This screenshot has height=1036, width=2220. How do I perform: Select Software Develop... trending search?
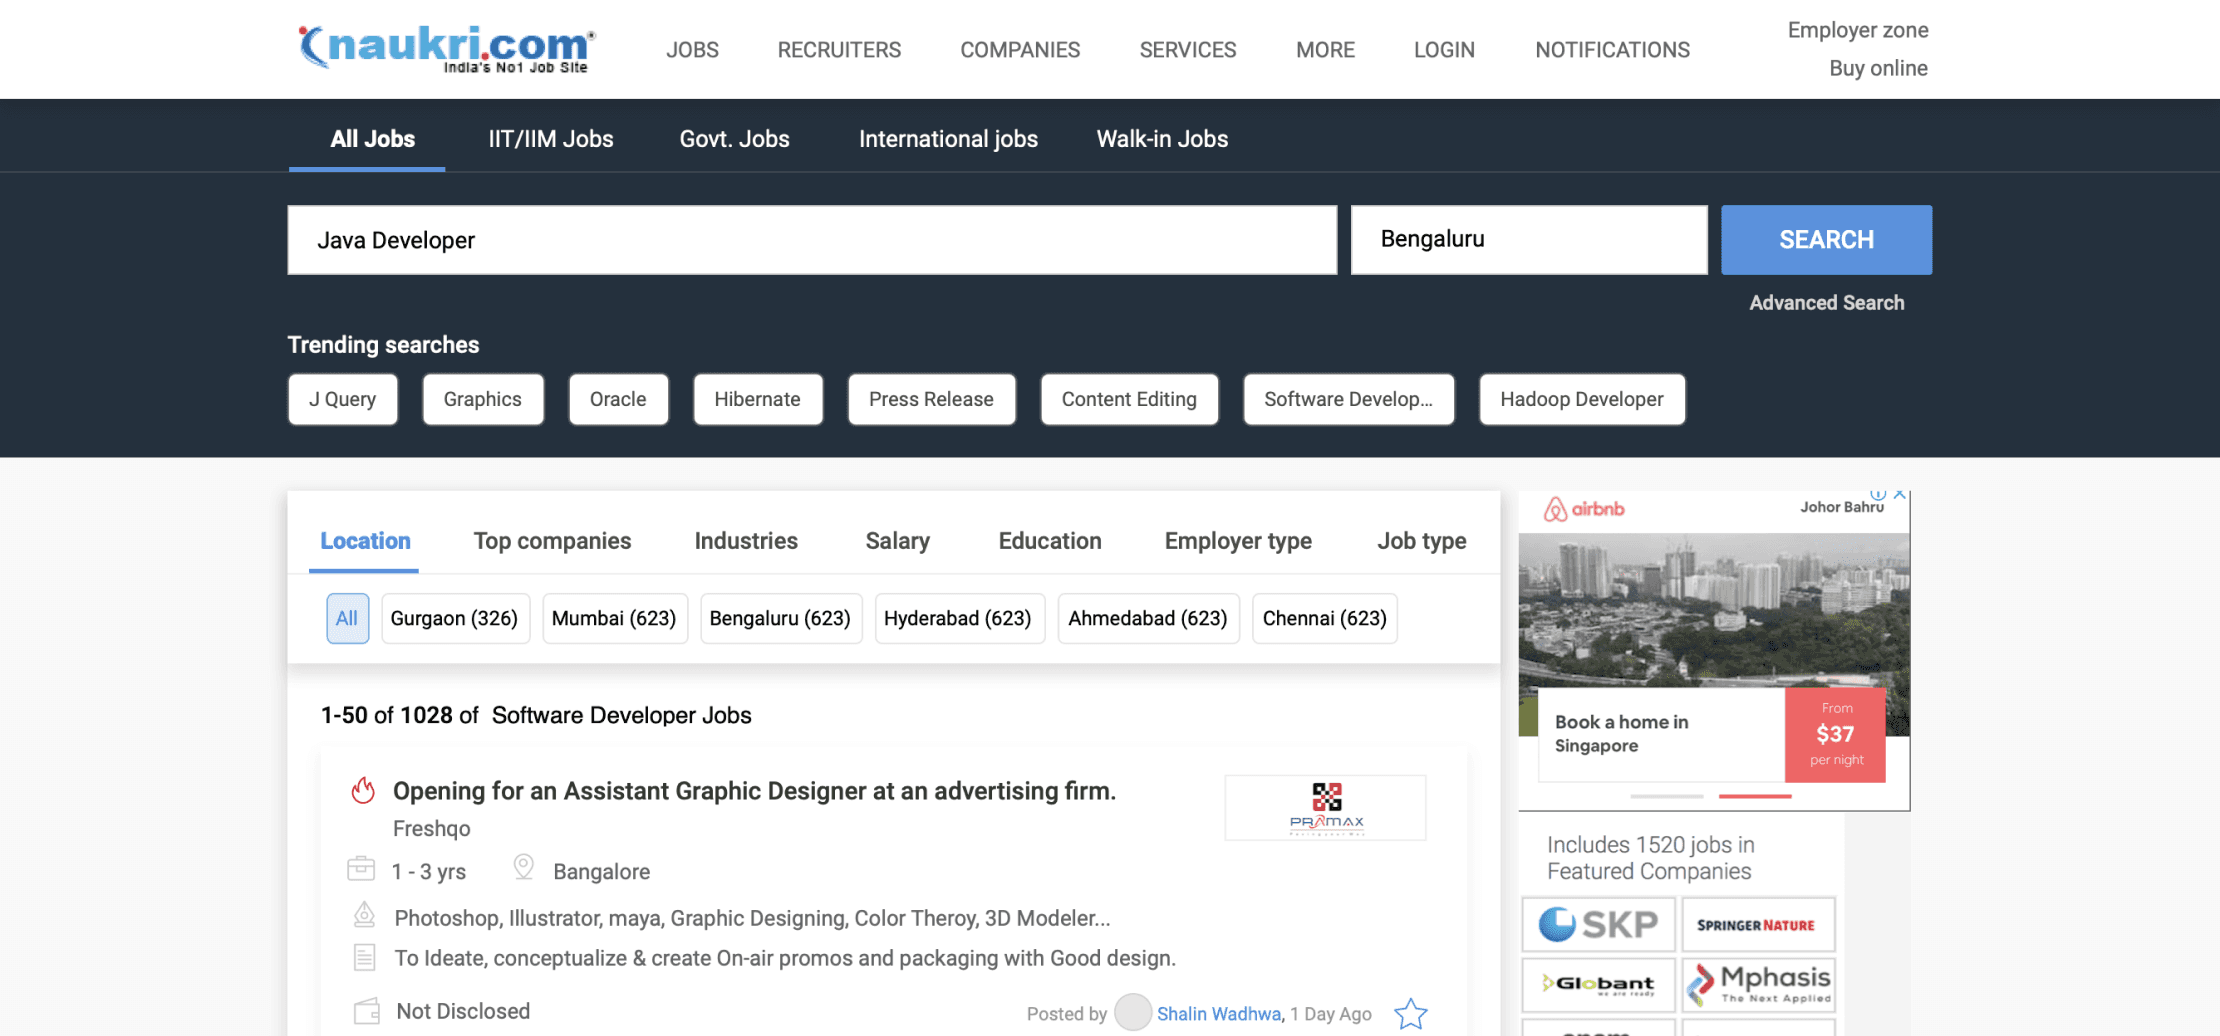[x=1349, y=399]
